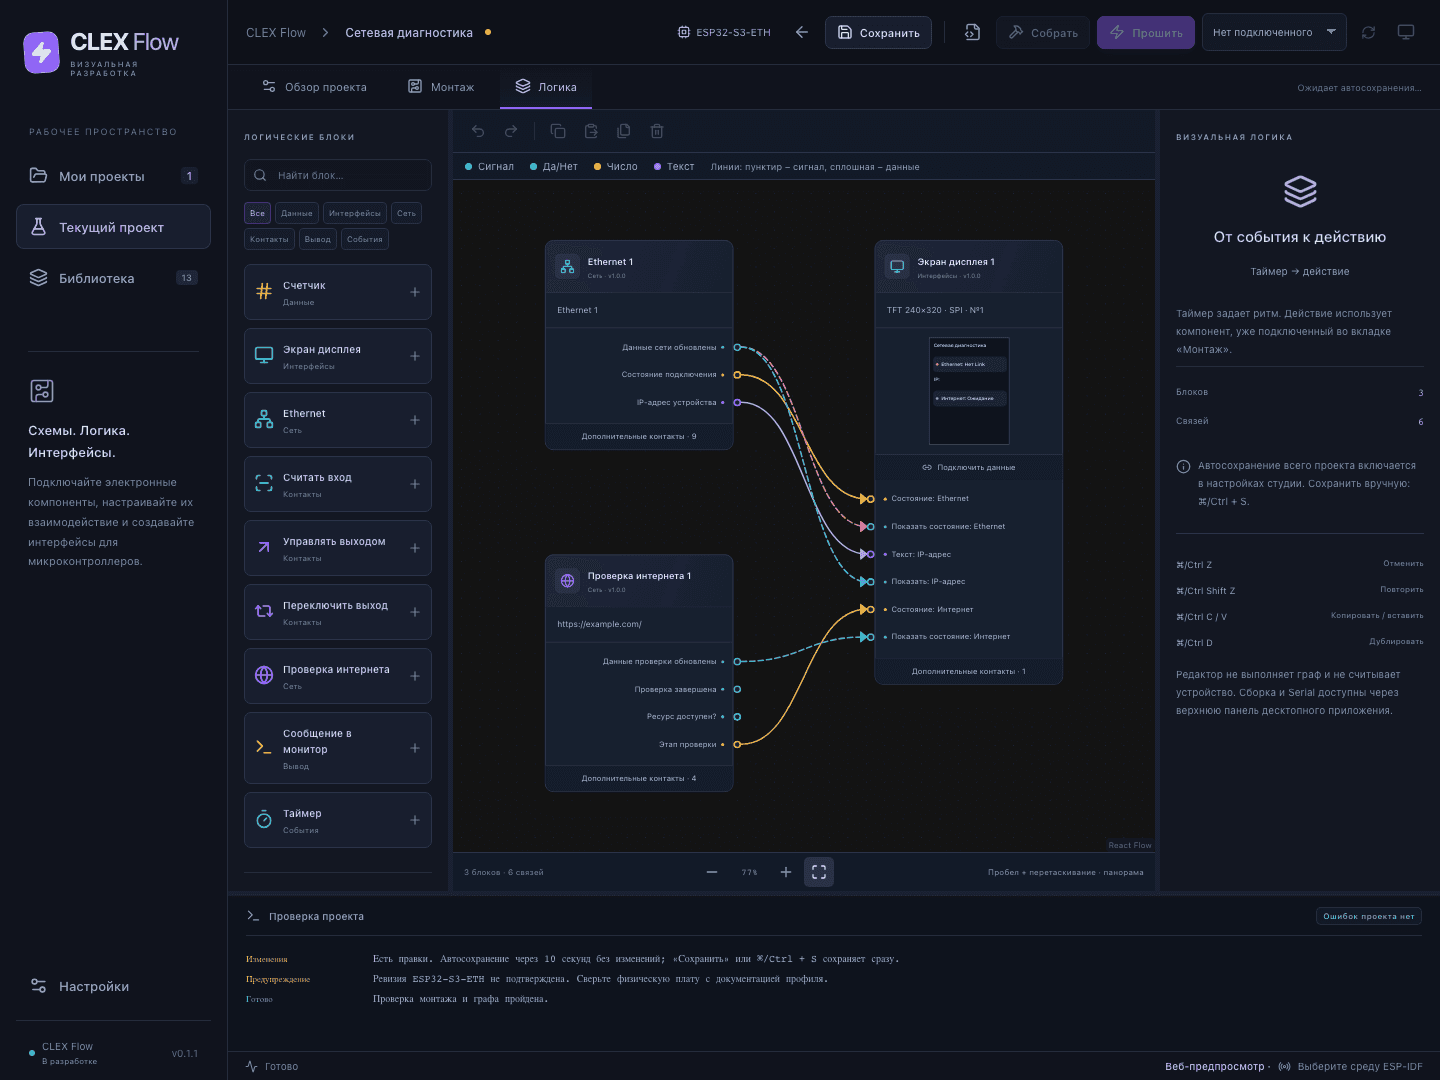This screenshot has height=1080, width=1440.
Task: Click the code file icon next to Сохранить
Action: tap(972, 32)
